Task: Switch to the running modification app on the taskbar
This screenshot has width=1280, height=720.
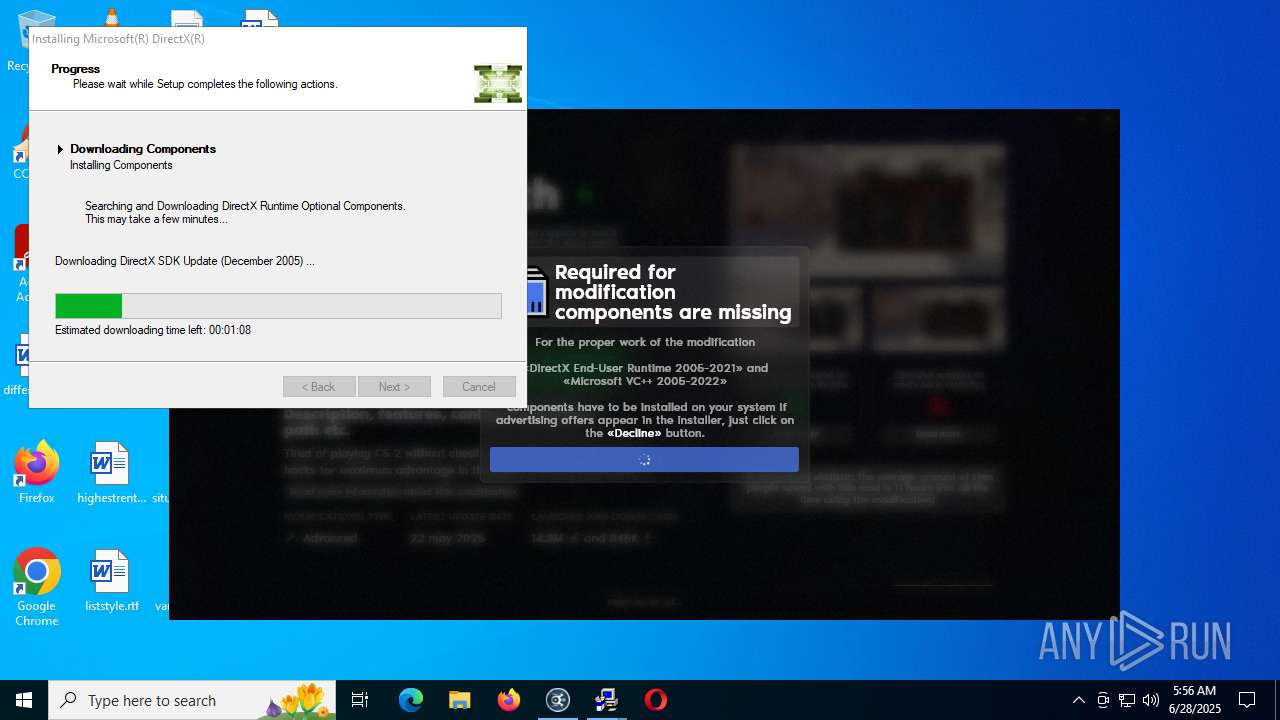Action: pyautogui.click(x=558, y=700)
